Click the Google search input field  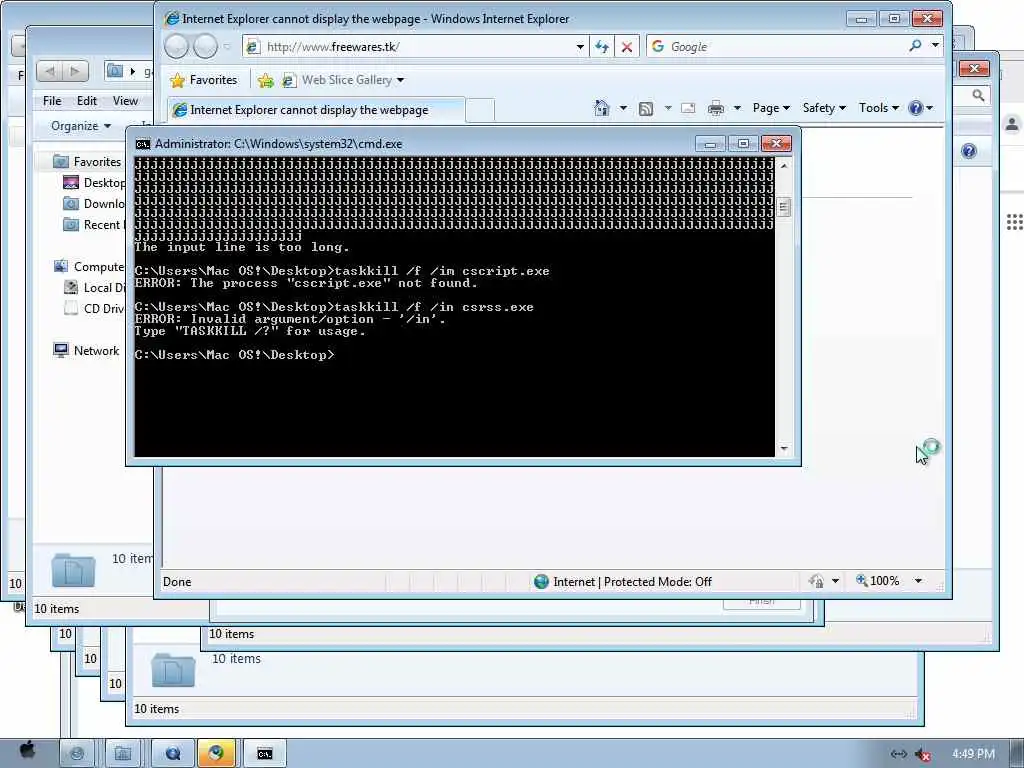[x=786, y=46]
